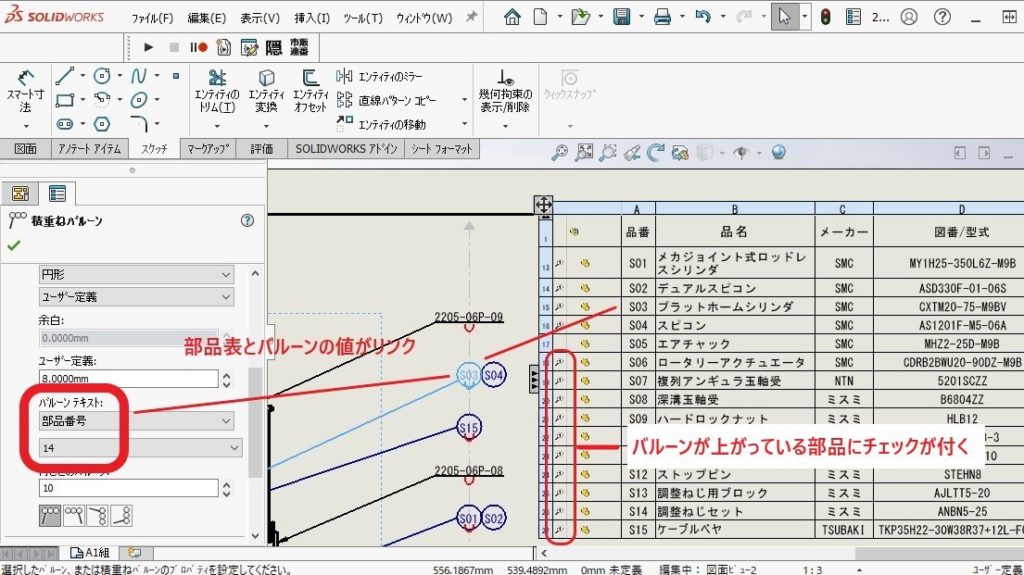Click the Rebuild traffic light icon
The height and width of the screenshot is (575, 1024).
pyautogui.click(x=825, y=17)
